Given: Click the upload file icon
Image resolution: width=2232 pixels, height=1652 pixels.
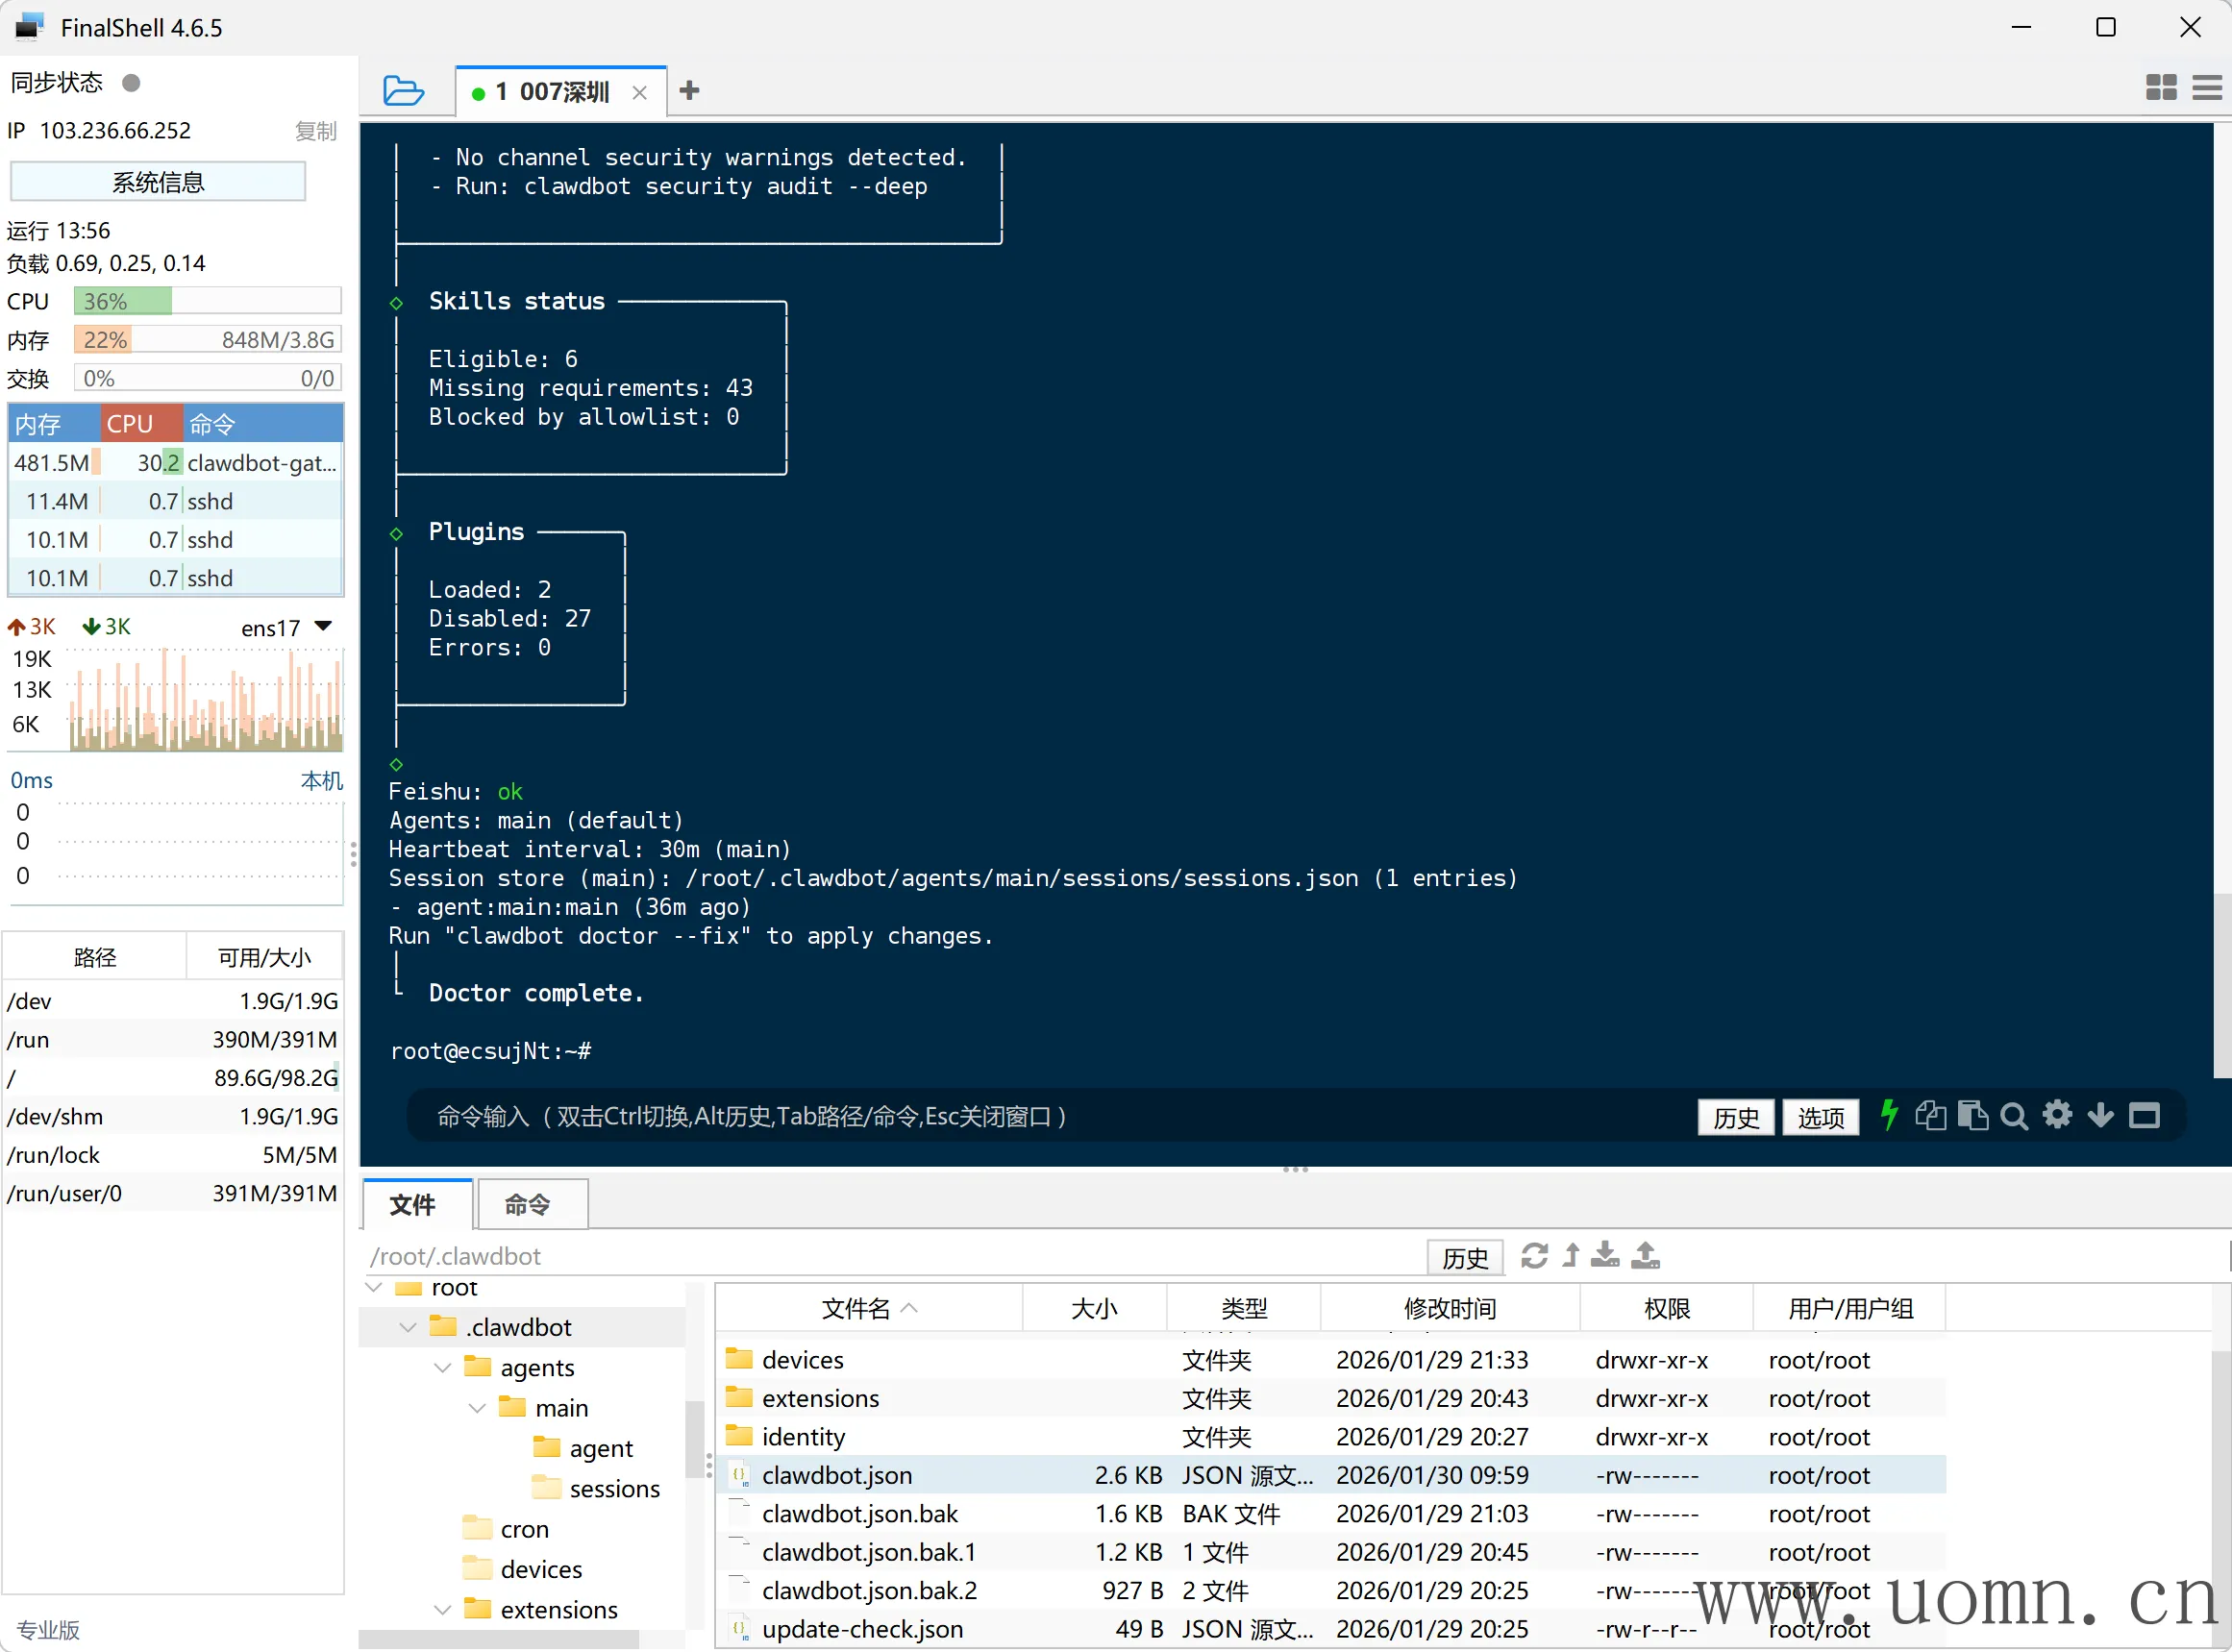Looking at the screenshot, I should coord(1645,1255).
